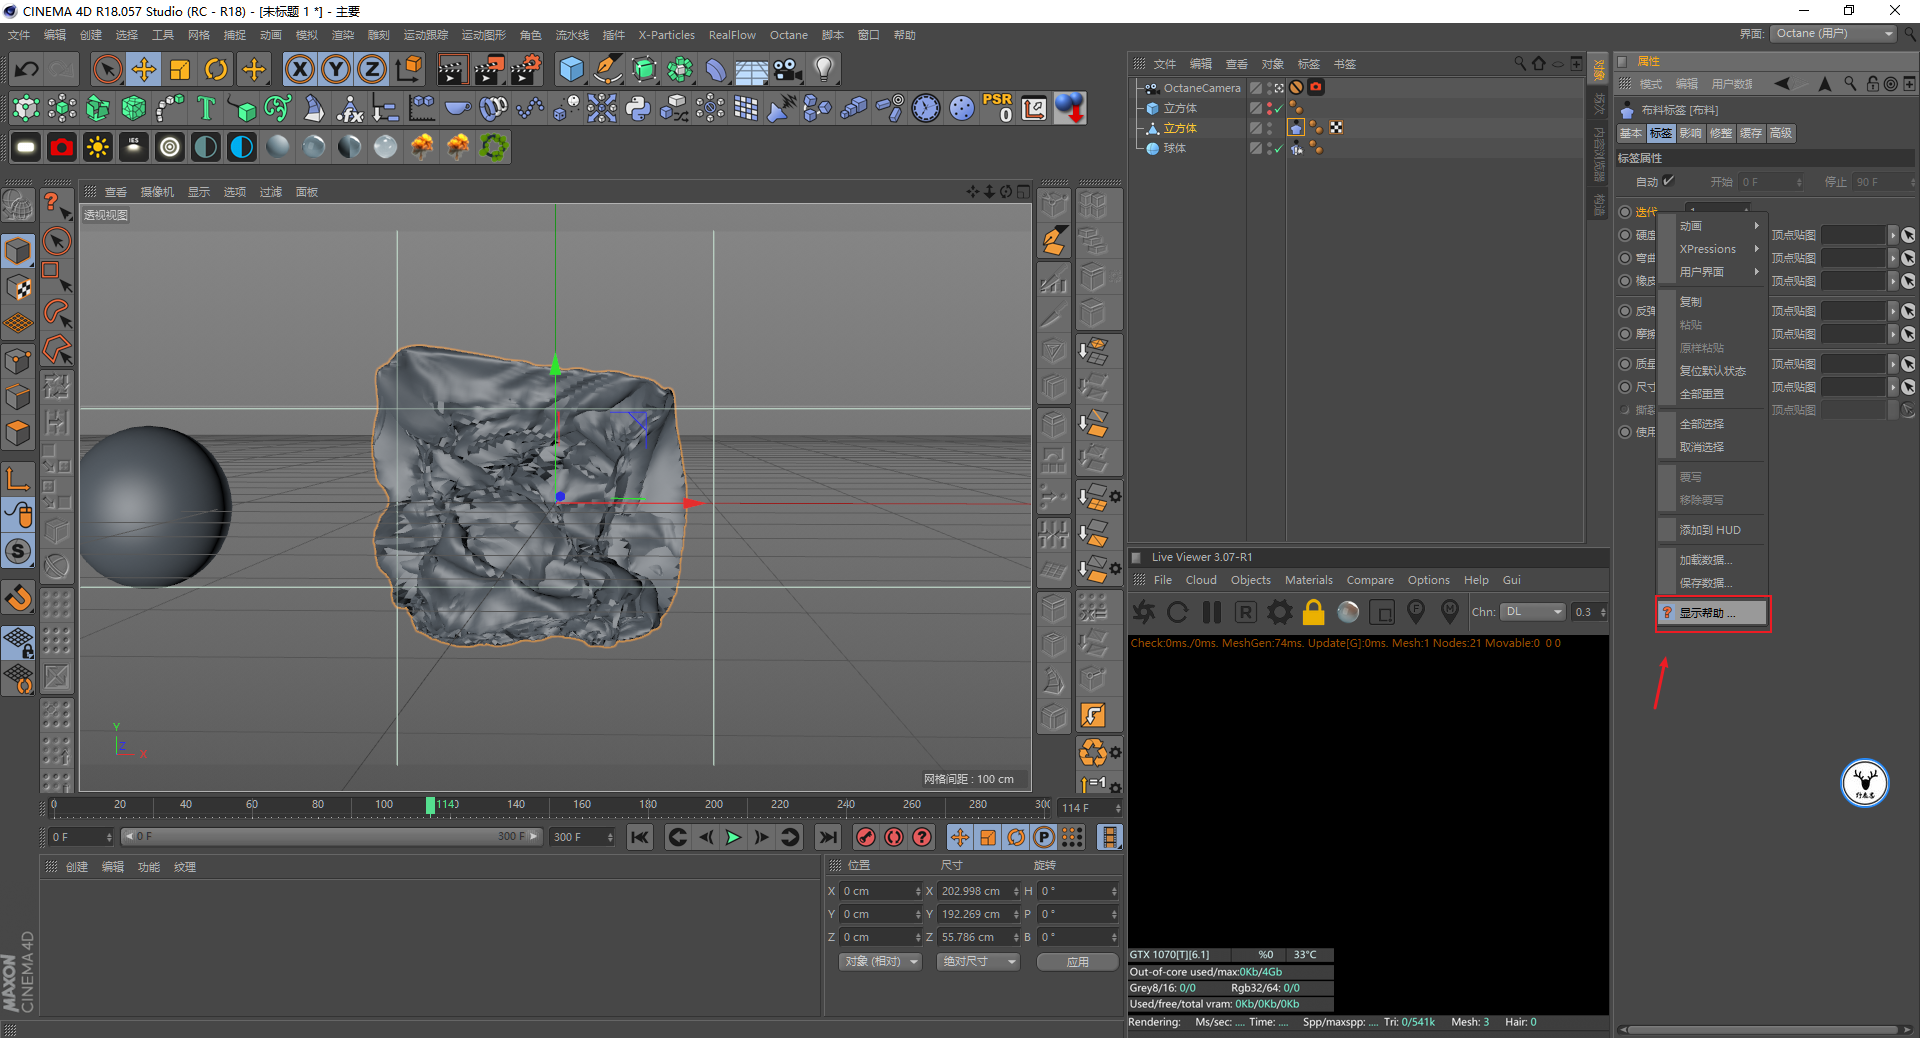
Task: Click the frame range slider bar
Action: 331,837
